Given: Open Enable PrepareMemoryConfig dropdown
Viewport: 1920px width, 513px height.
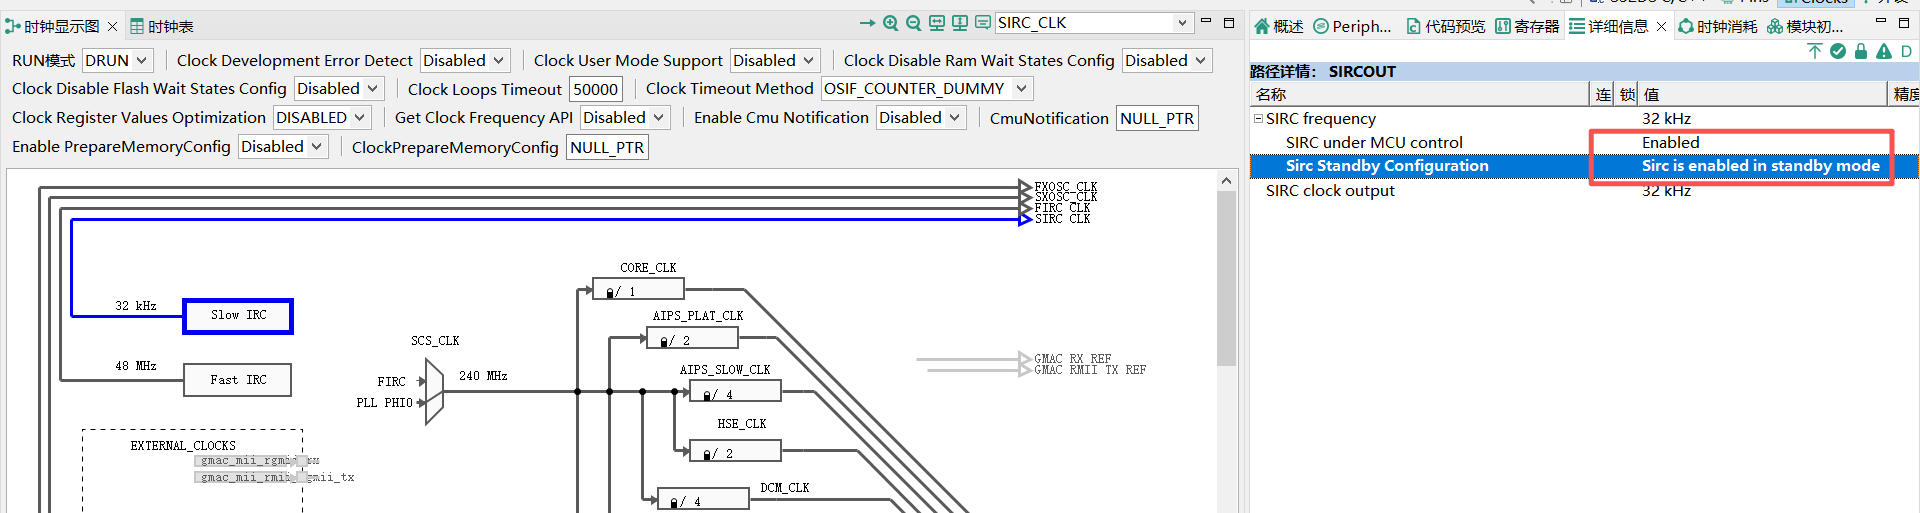Looking at the screenshot, I should pyautogui.click(x=283, y=147).
